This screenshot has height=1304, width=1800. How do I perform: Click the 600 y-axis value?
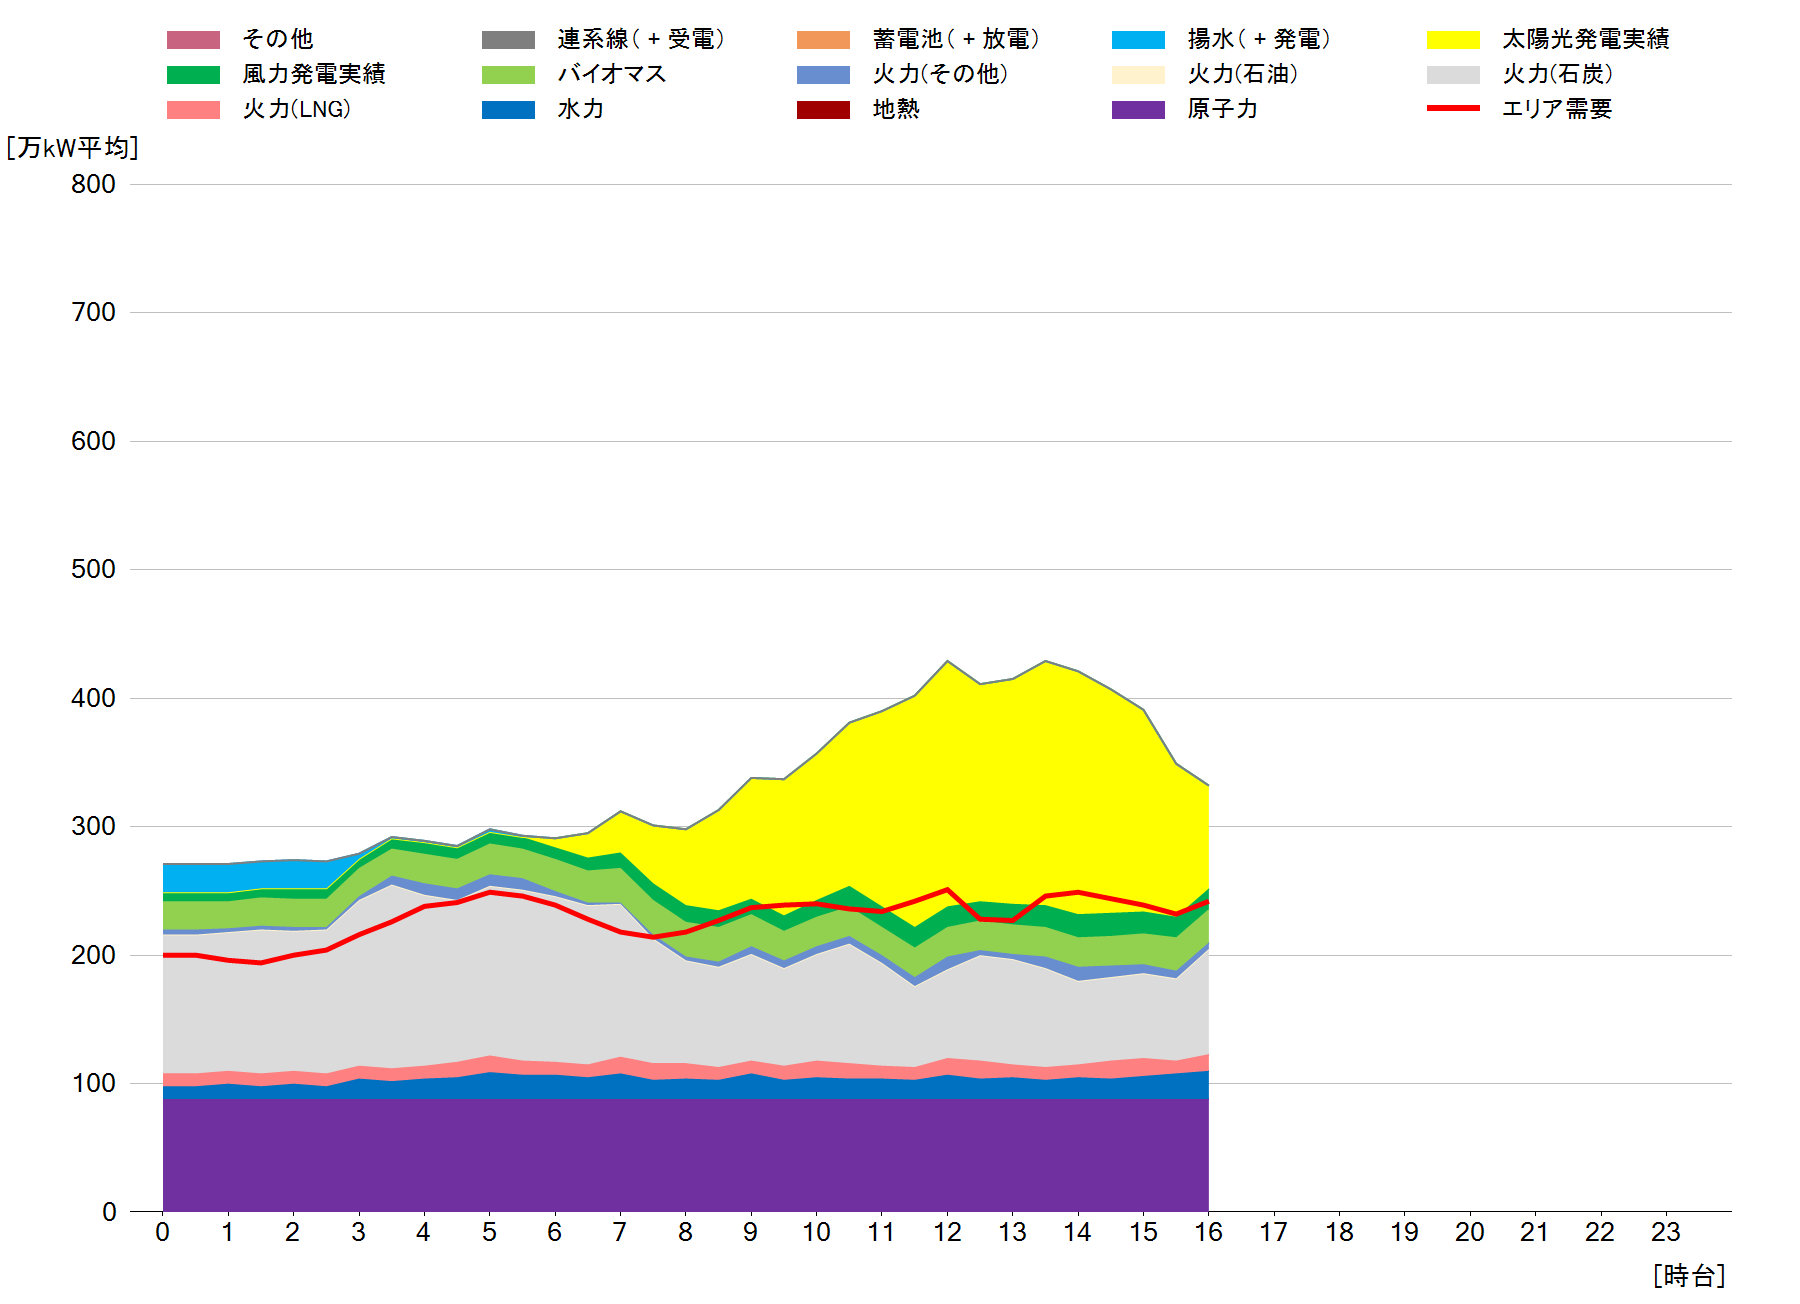pos(93,441)
